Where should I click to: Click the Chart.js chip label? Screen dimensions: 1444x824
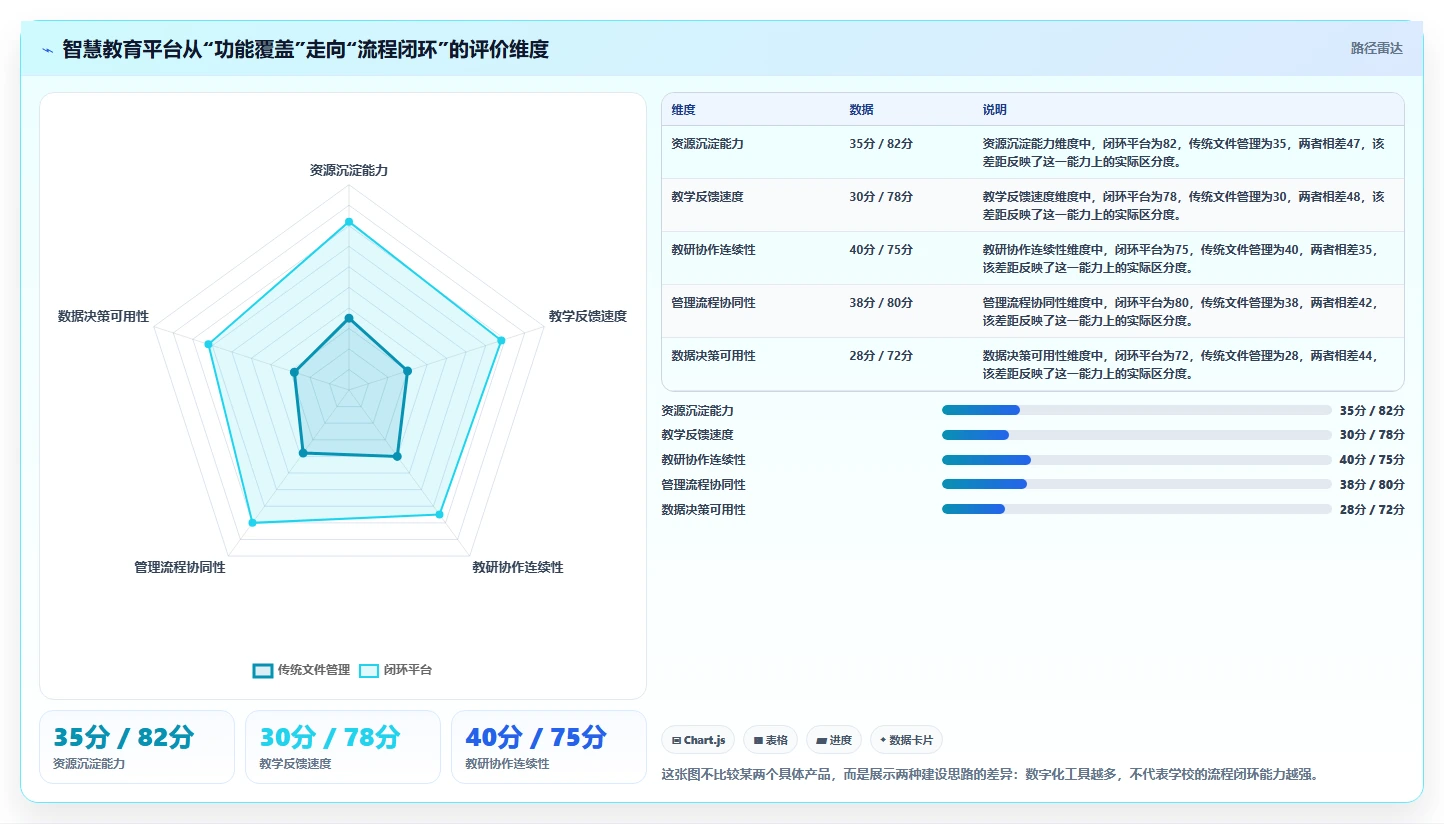(705, 741)
